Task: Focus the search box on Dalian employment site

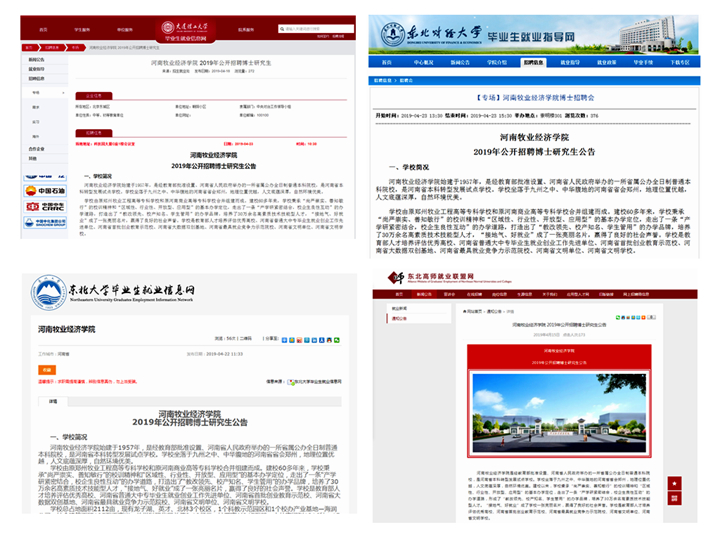Action: (316, 29)
